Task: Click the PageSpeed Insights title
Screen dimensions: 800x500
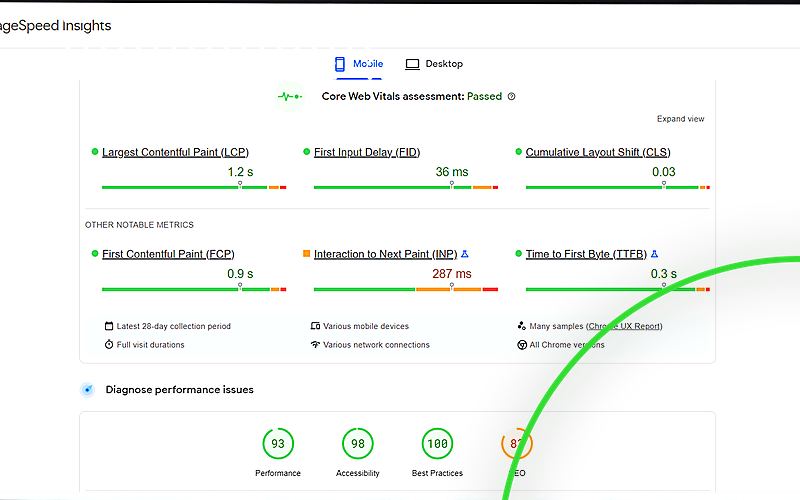Action: [x=55, y=26]
